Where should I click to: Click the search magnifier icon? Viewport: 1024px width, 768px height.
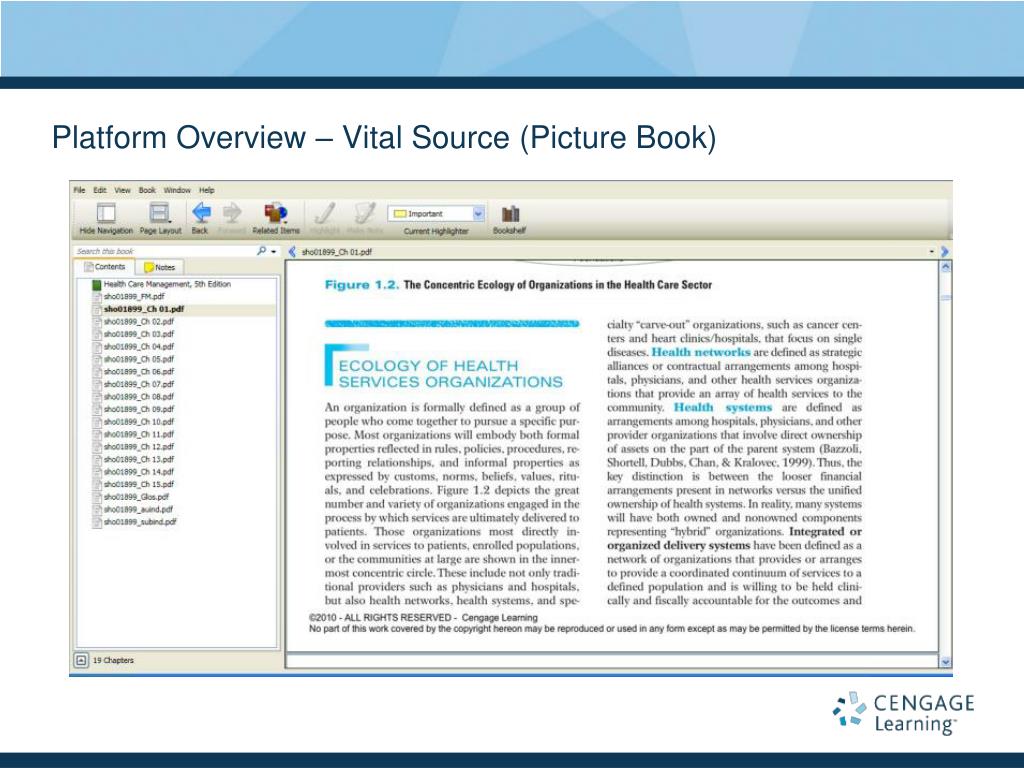(x=262, y=251)
